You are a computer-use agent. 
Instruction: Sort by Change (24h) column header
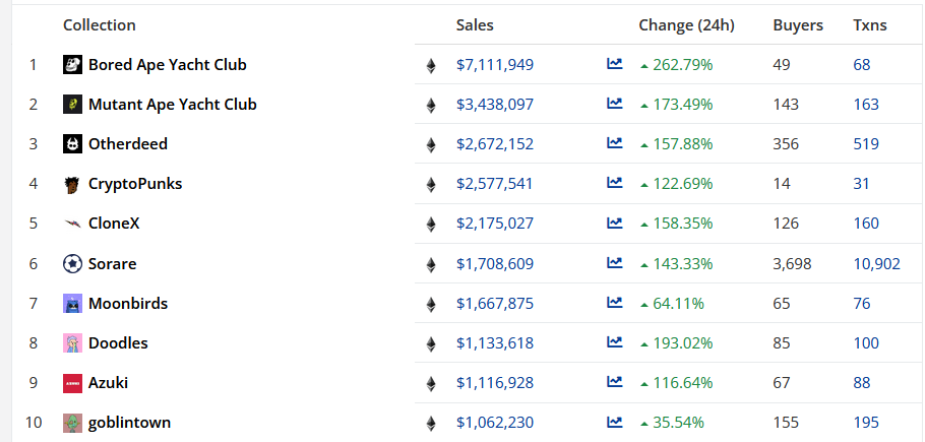click(x=686, y=25)
